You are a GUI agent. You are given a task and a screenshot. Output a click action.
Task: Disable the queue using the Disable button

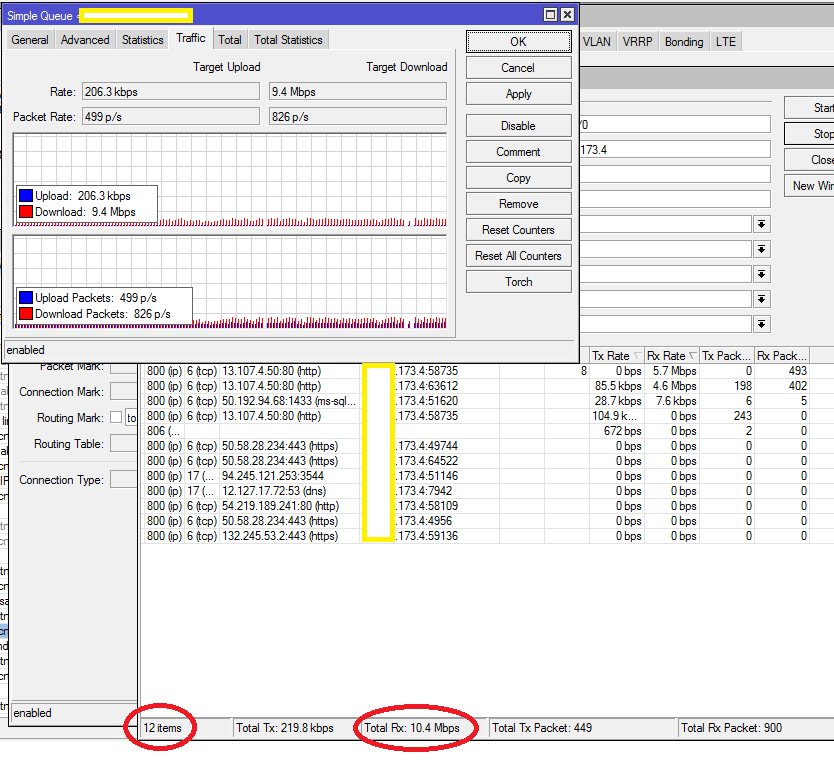[518, 126]
